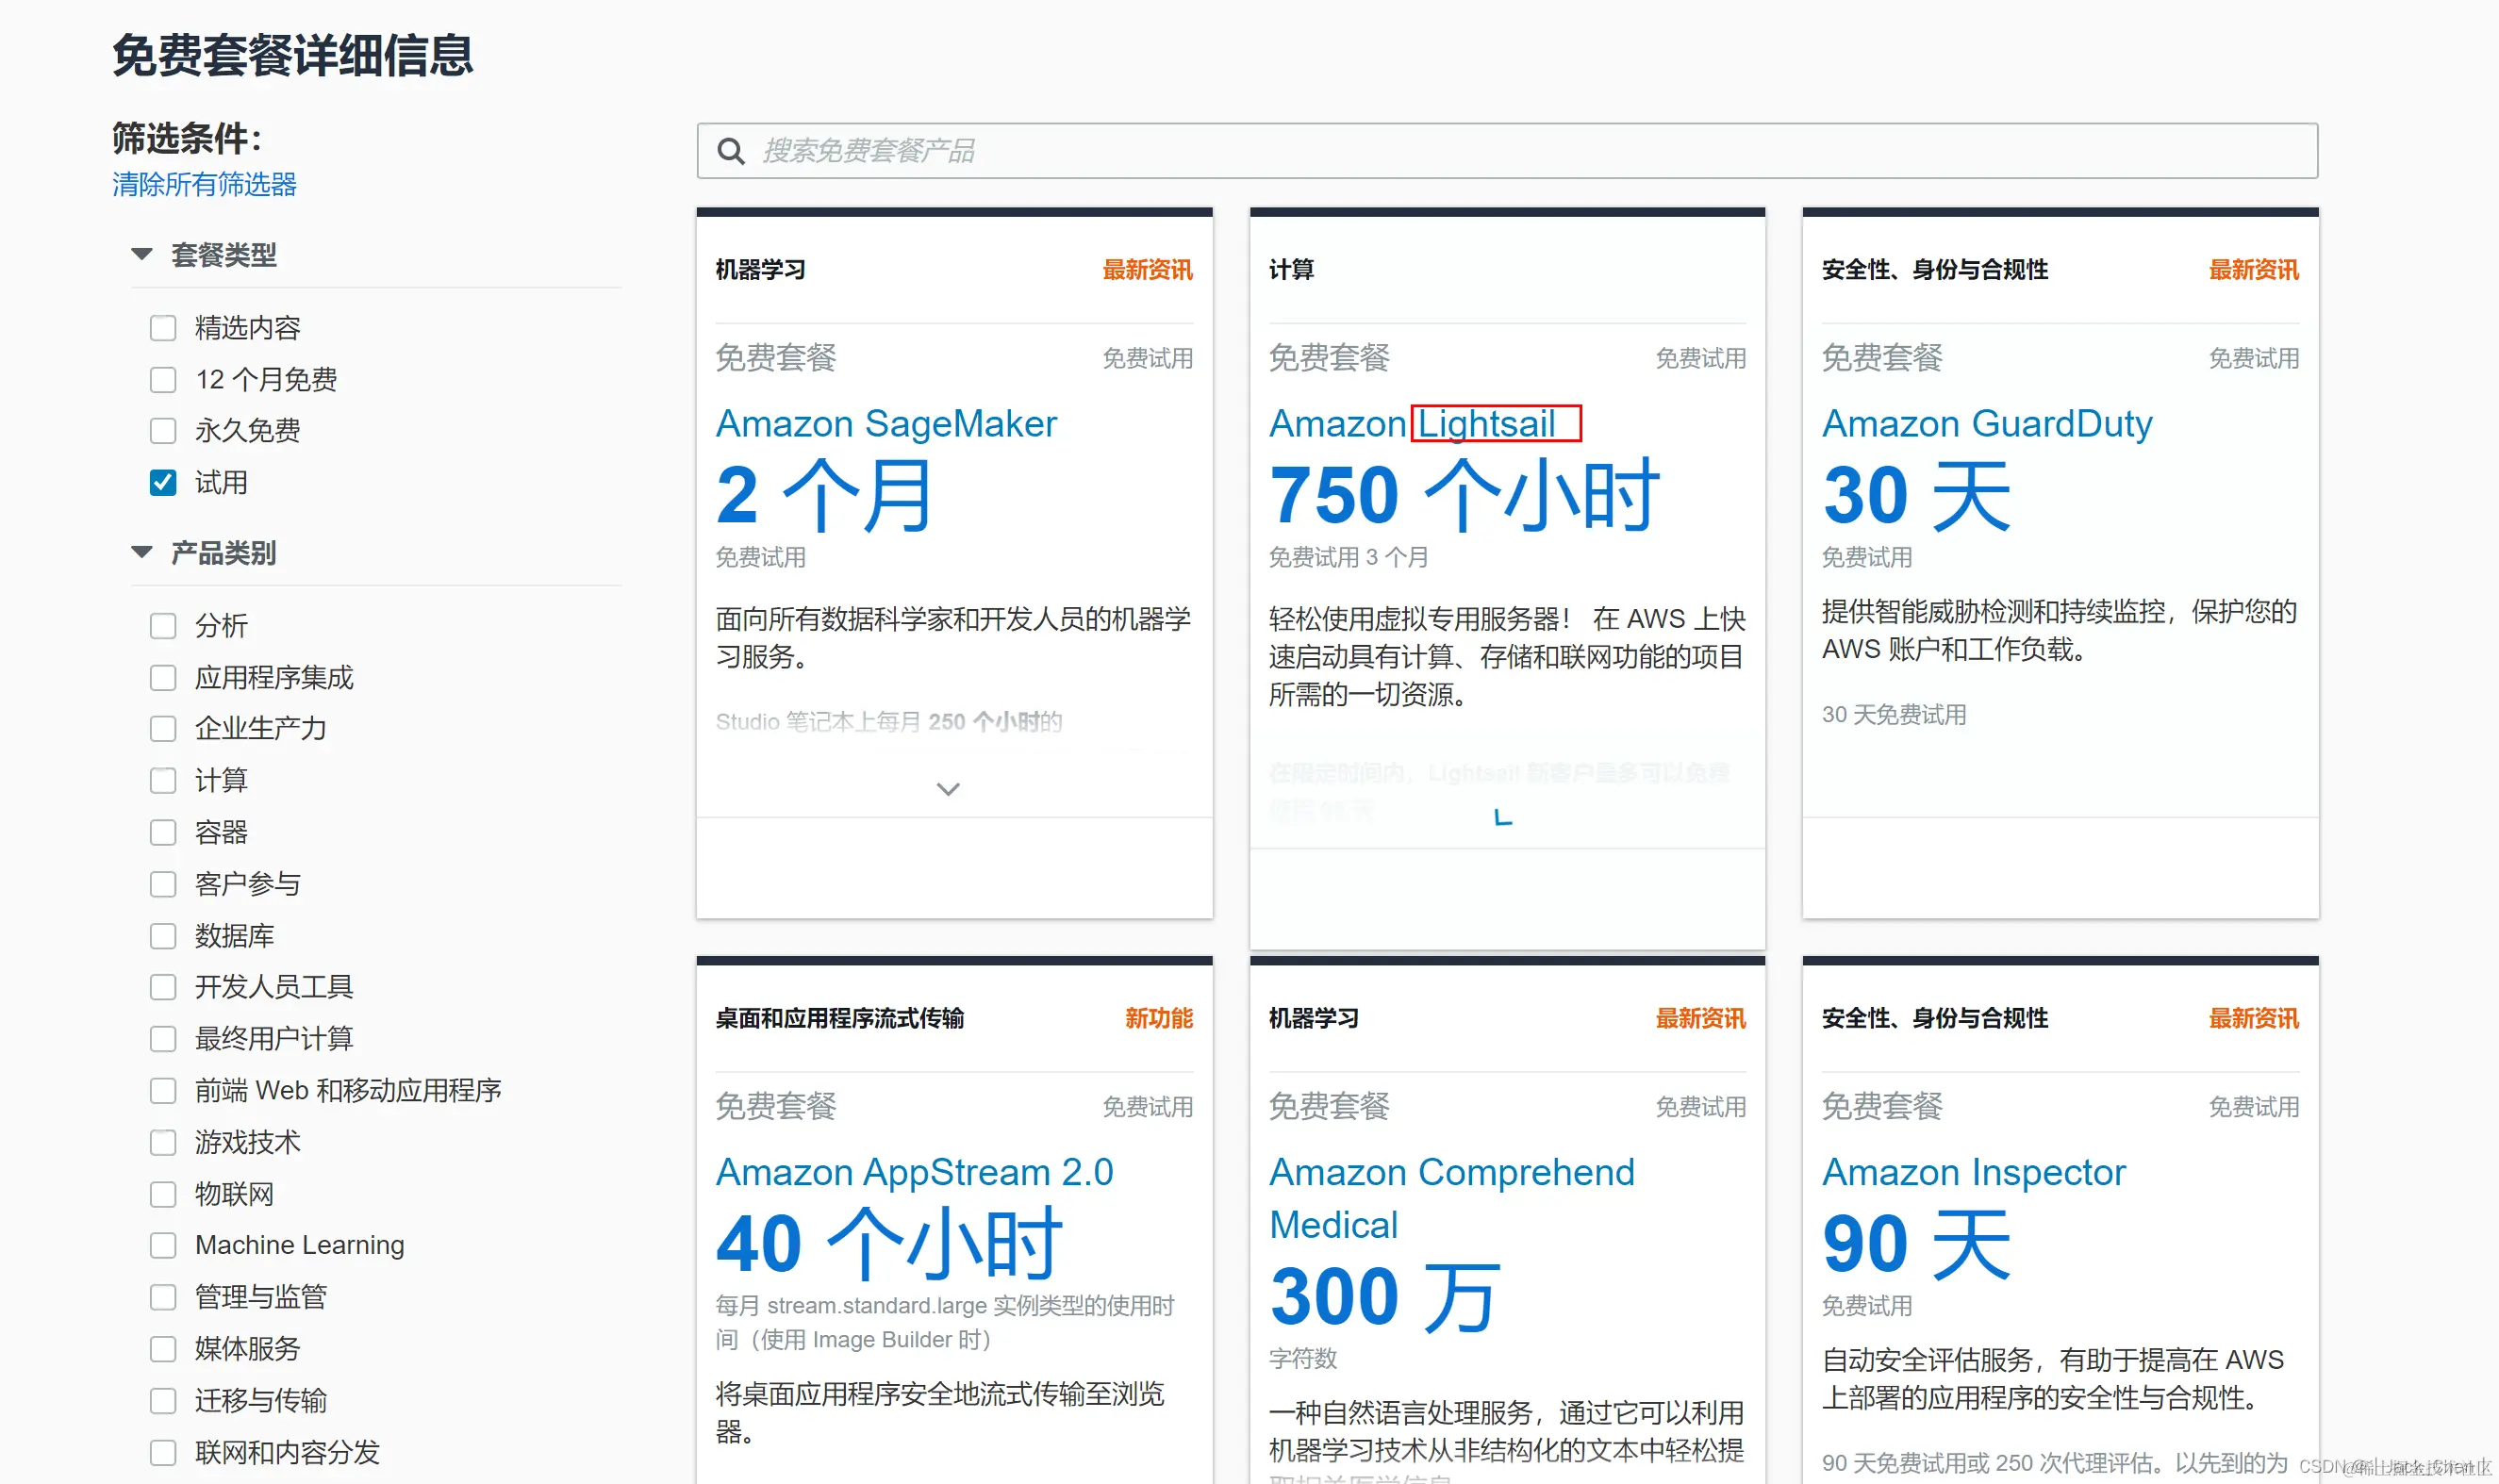
Task: Expand the SageMaker card details chevron
Action: click(x=948, y=790)
